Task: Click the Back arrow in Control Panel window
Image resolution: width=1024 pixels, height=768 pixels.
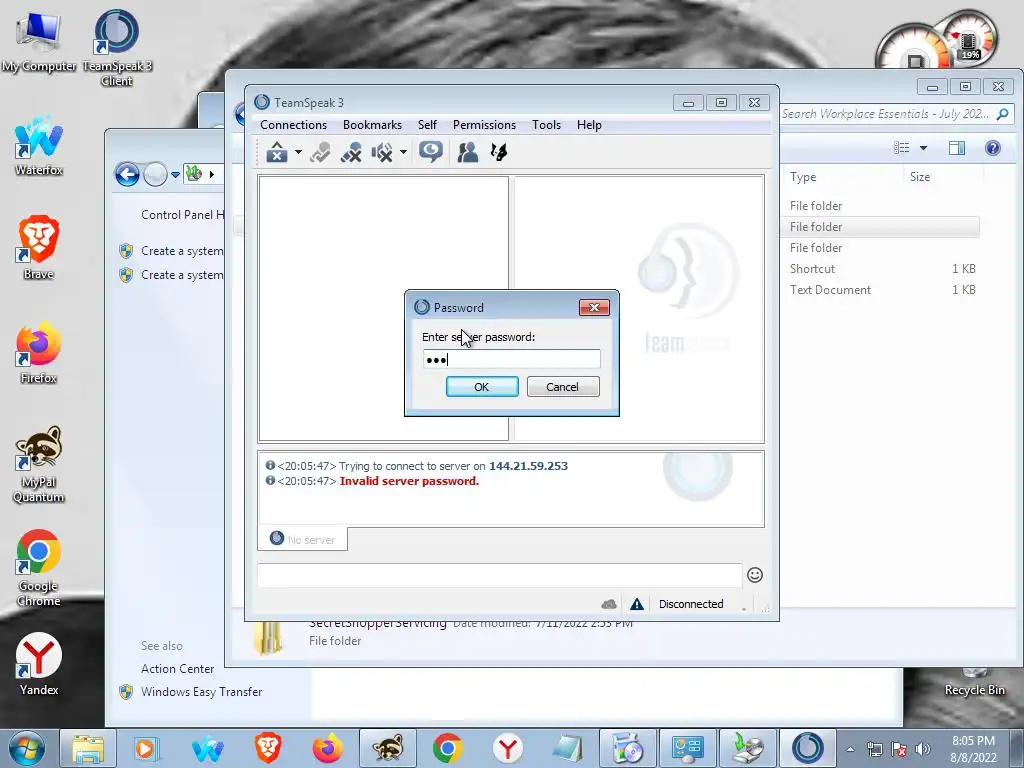Action: pos(127,174)
